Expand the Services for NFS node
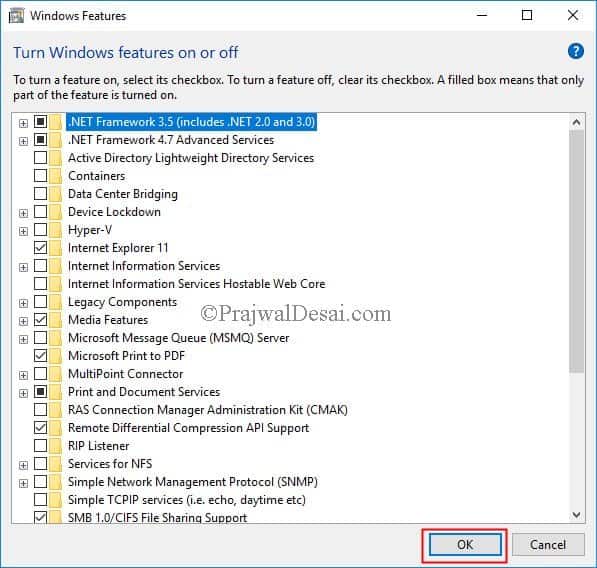The height and width of the screenshot is (568, 597). [x=23, y=465]
